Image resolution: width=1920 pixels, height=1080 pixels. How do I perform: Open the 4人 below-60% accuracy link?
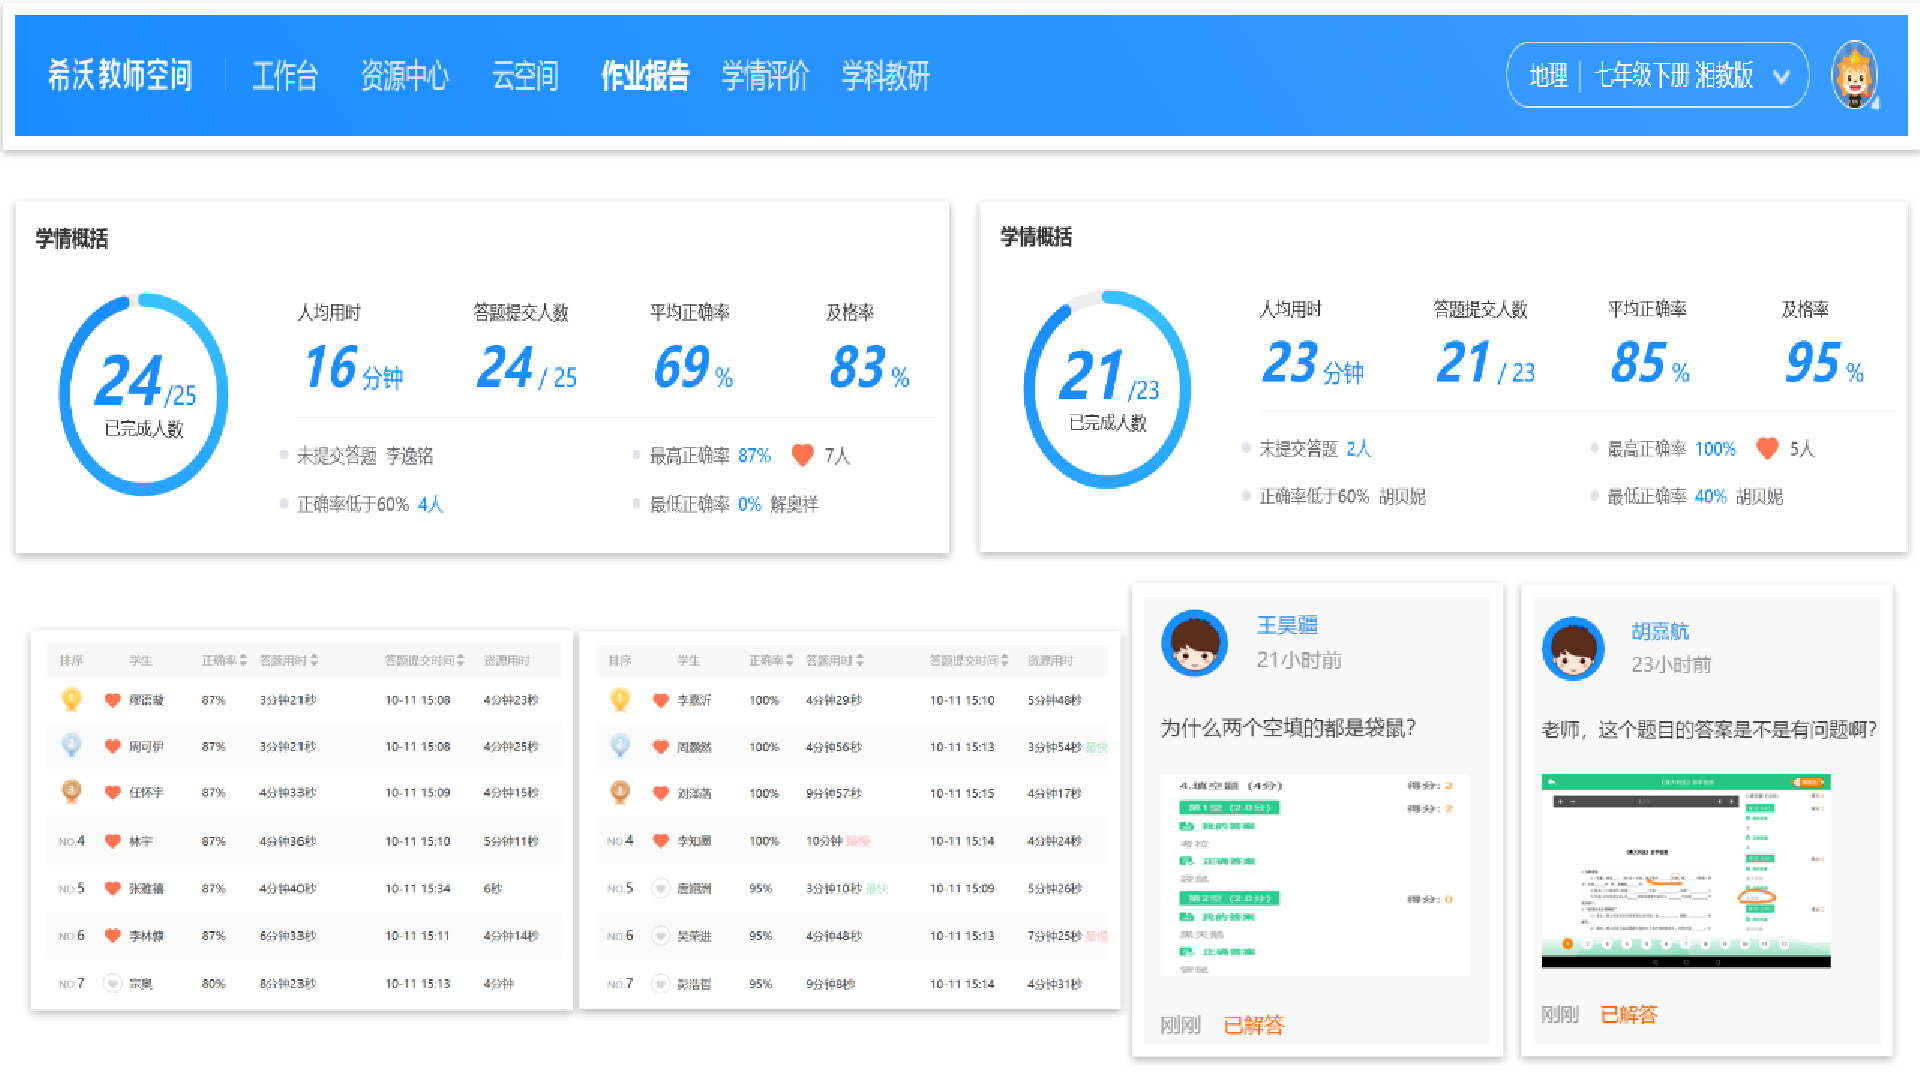pos(430,504)
